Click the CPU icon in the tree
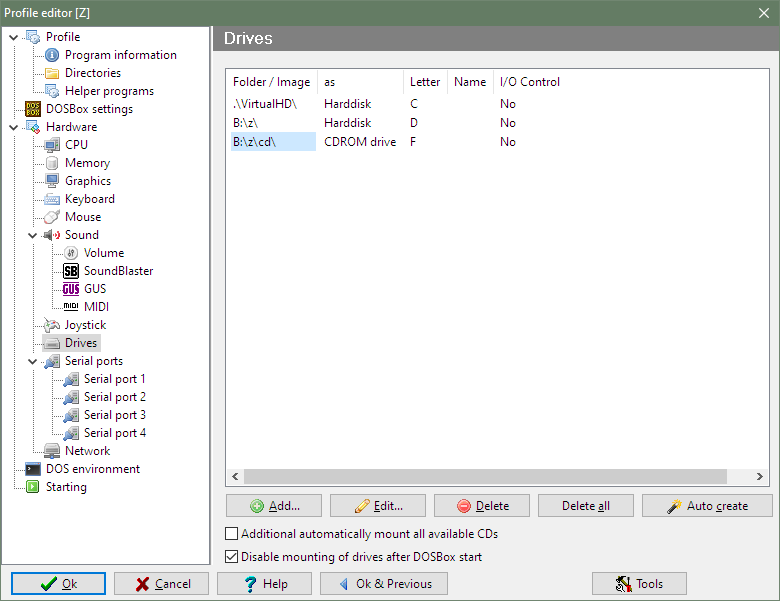780x601 pixels. point(52,145)
